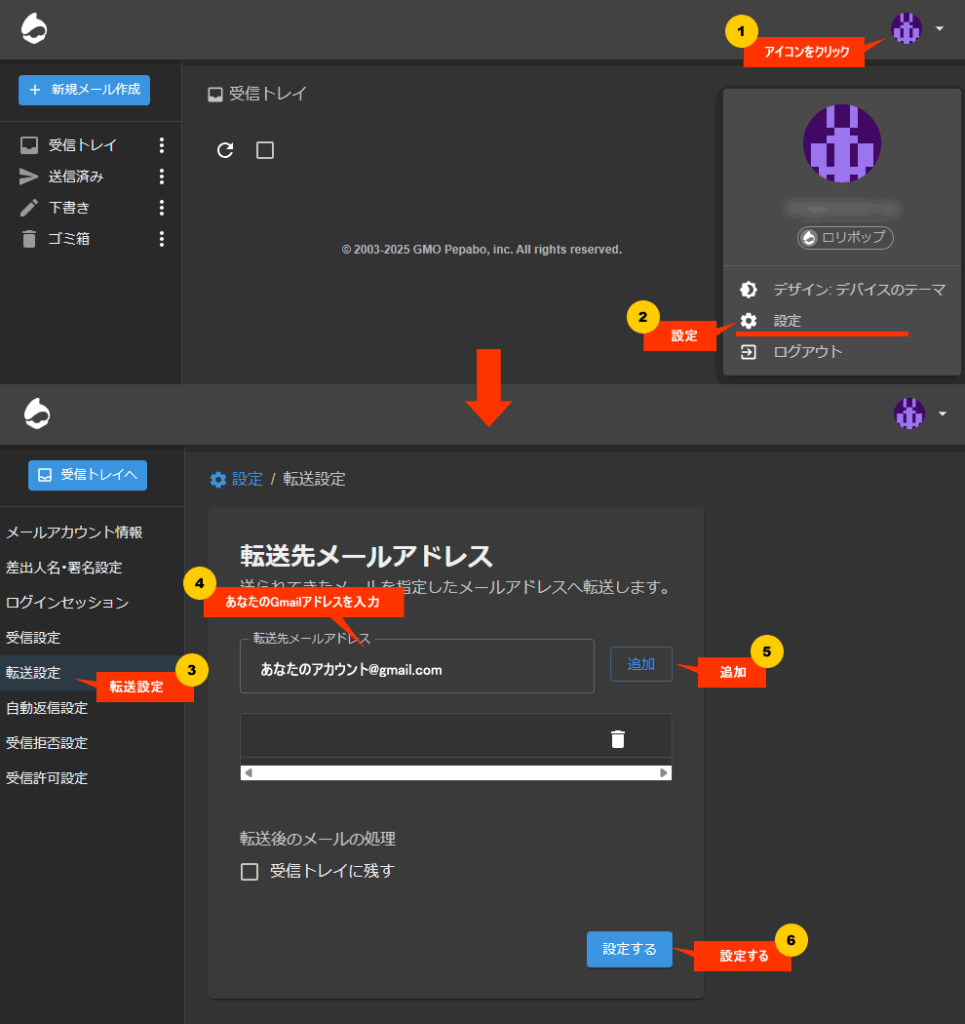
Task: Open the account dropdown arrow at top right
Action: point(939,29)
